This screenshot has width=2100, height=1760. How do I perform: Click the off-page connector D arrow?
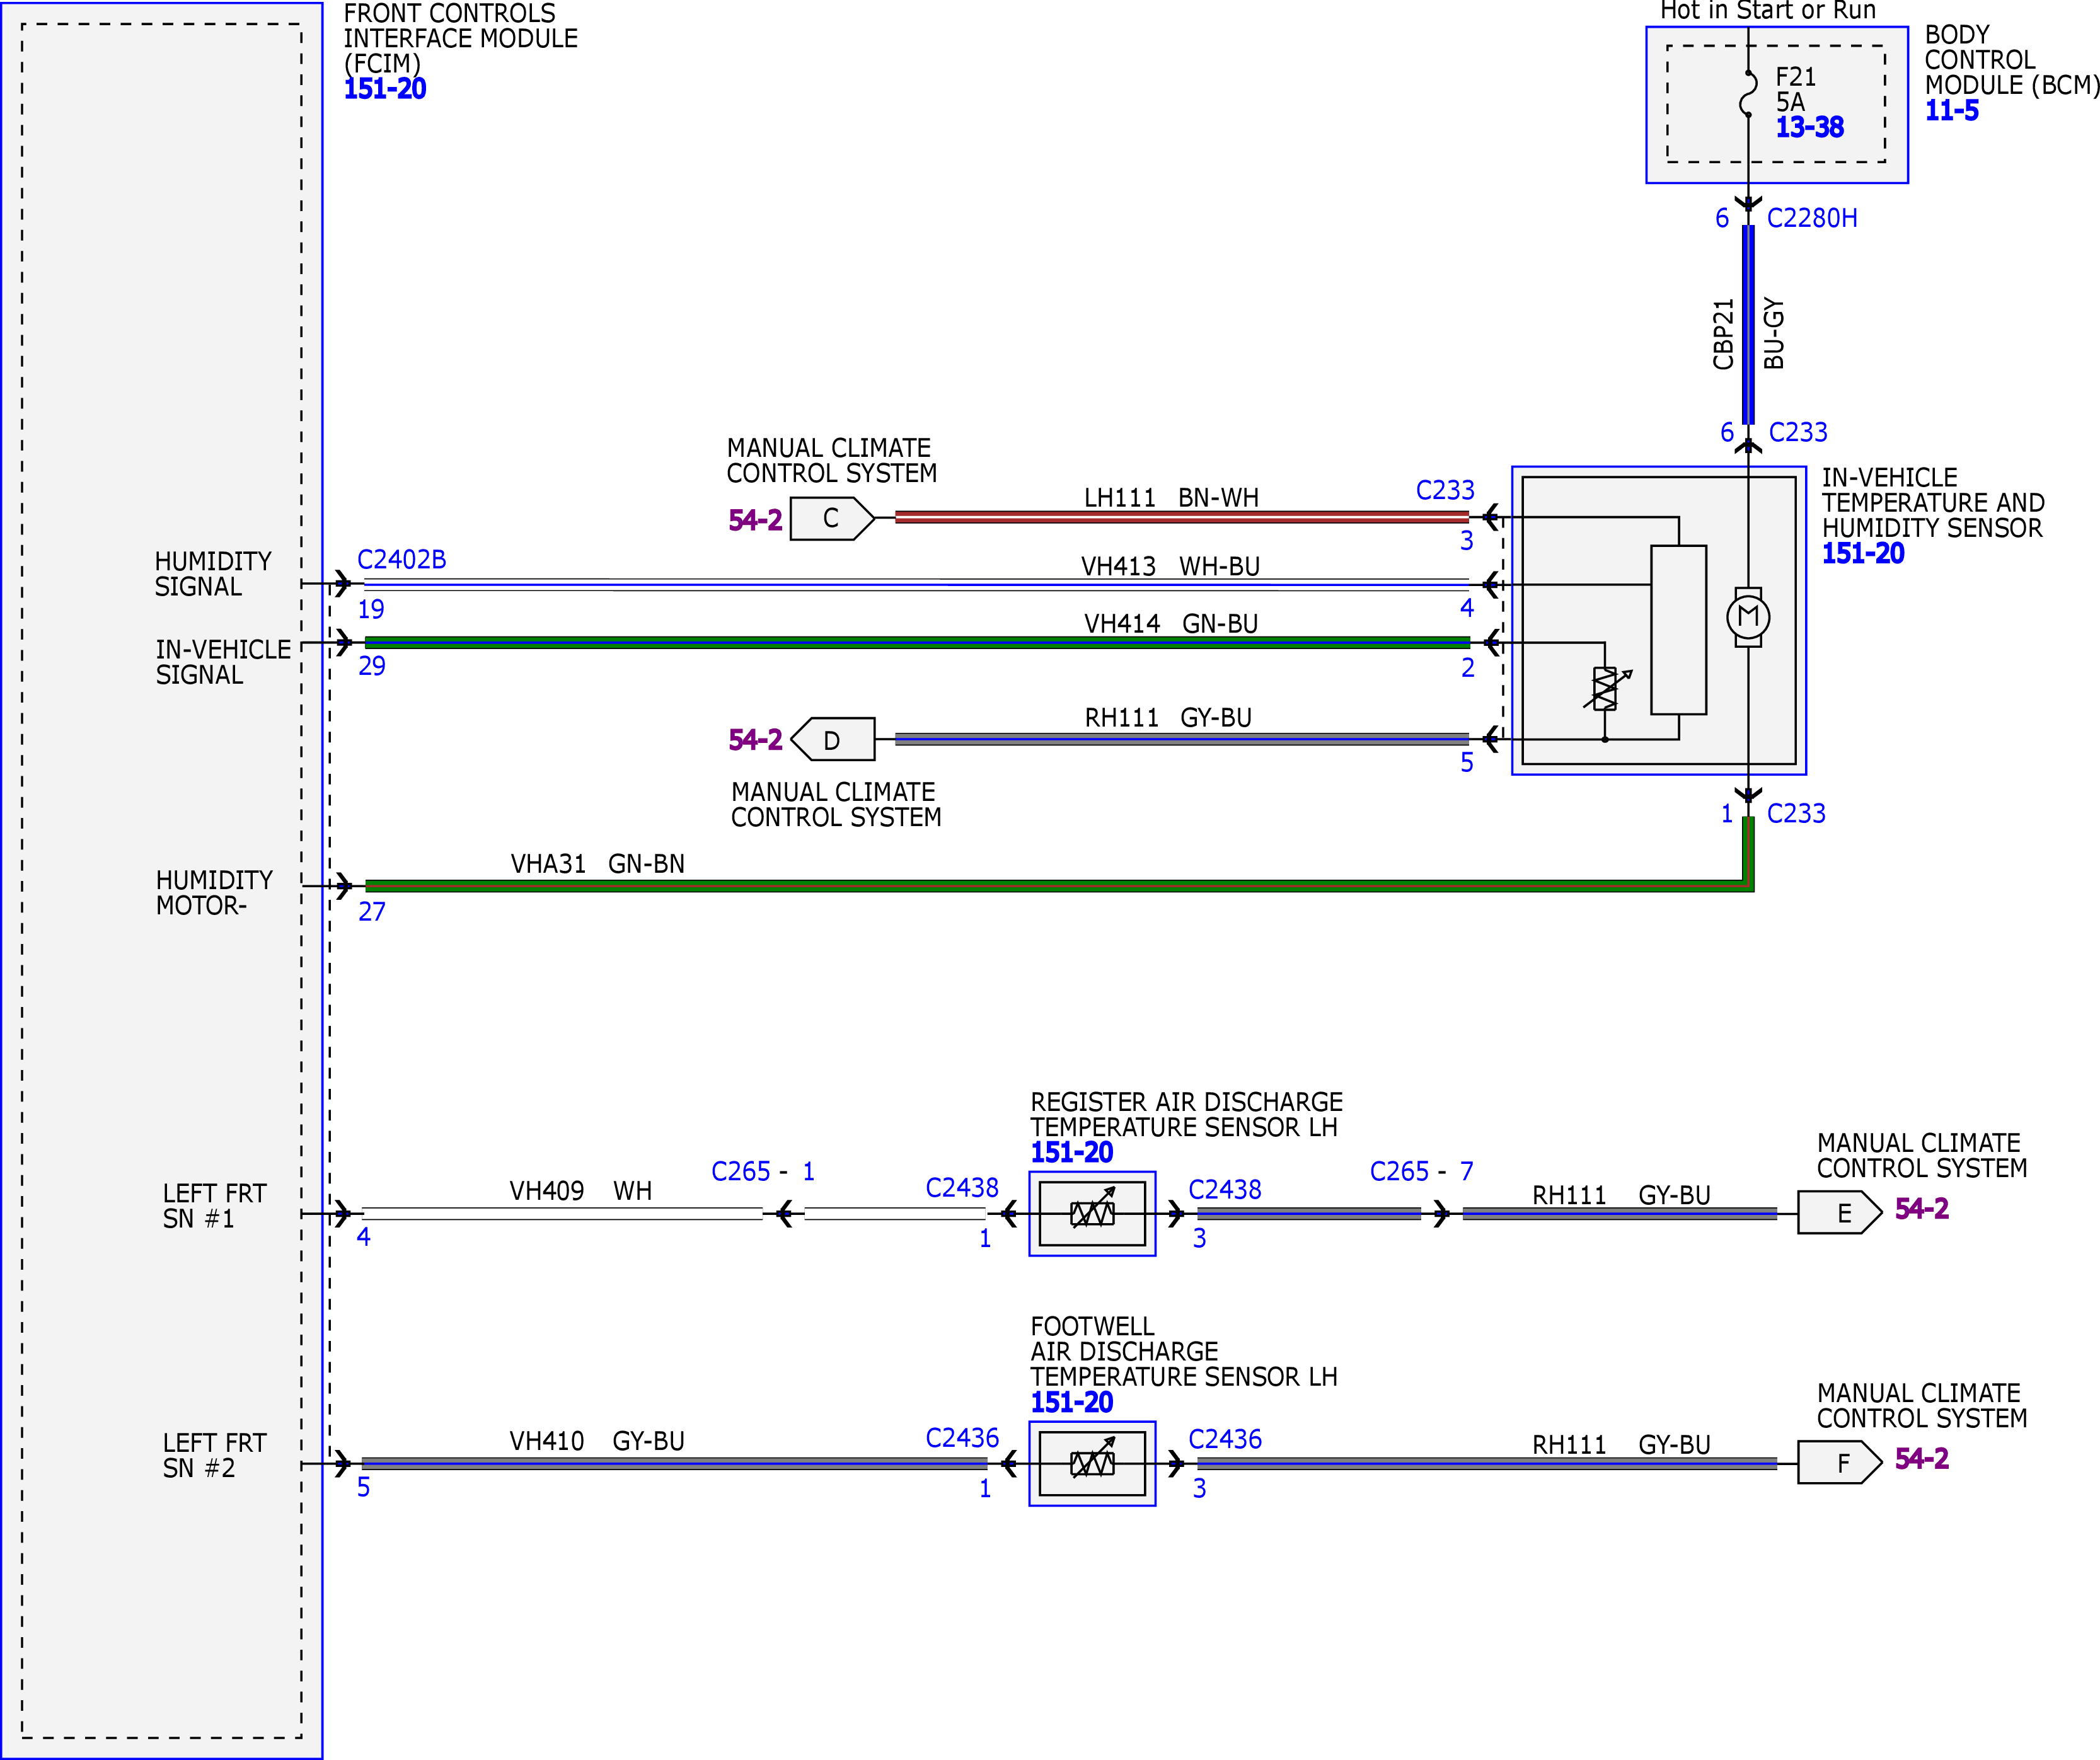coord(832,740)
